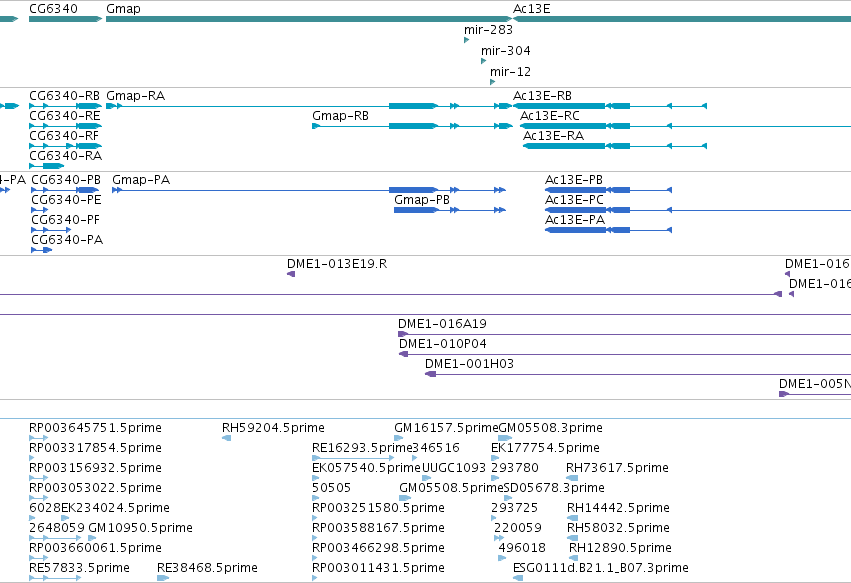Image resolution: width=851 pixels, height=583 pixels.
Task: Select EST EK177754.5prime
Action: [x=545, y=448]
